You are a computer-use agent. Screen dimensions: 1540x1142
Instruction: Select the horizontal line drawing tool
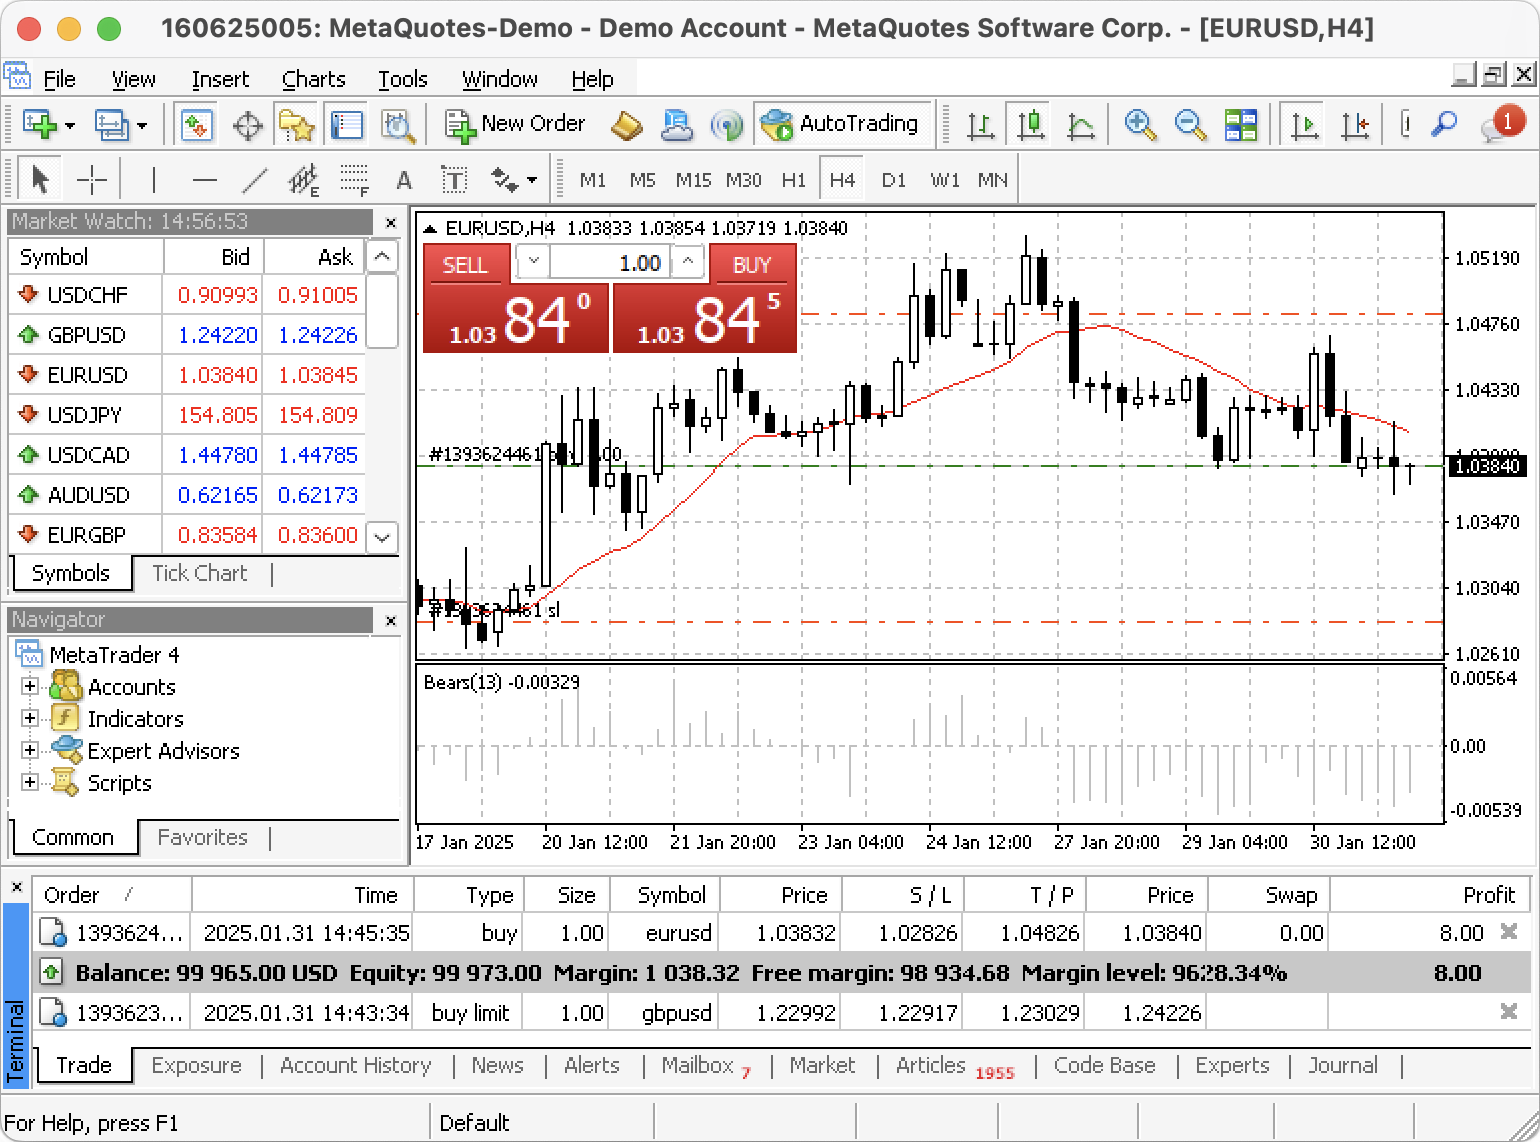(204, 180)
